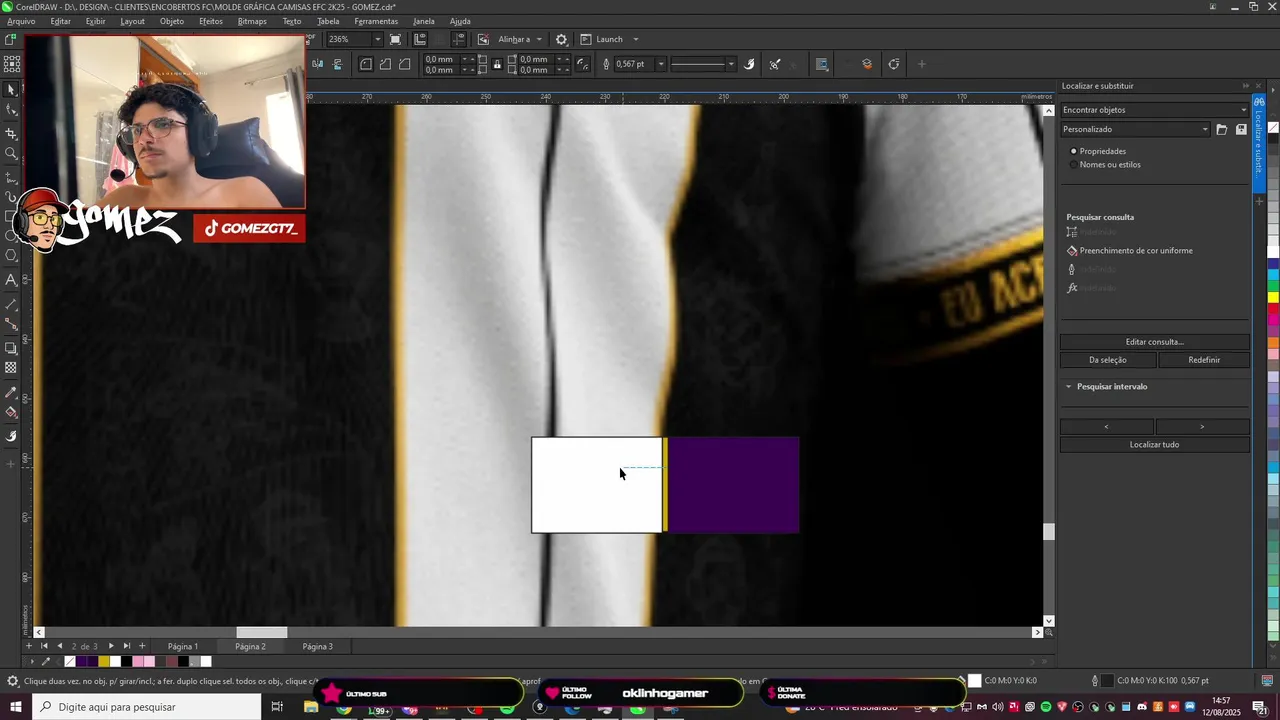Select the Text tool

[x=12, y=281]
